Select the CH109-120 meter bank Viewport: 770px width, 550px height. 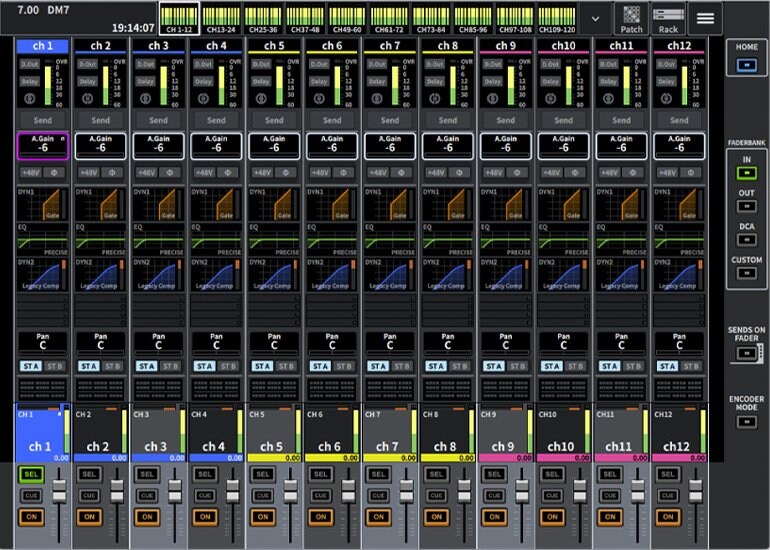click(x=557, y=19)
